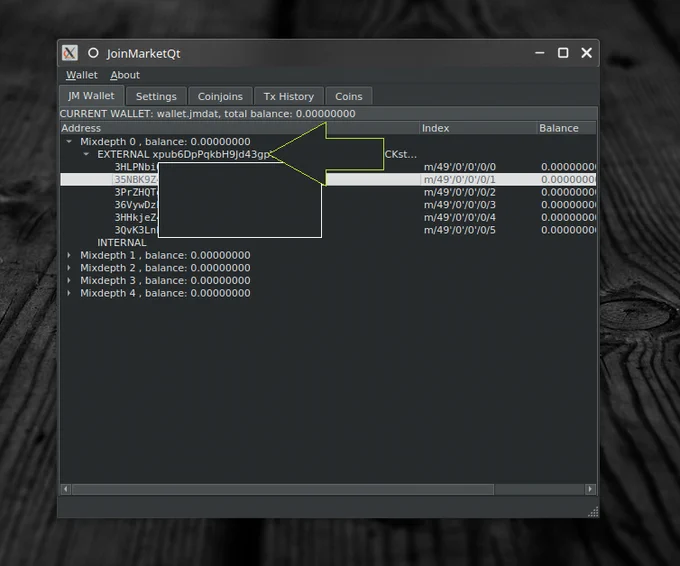Collapse the EXTERNAL xpub branch

86,154
